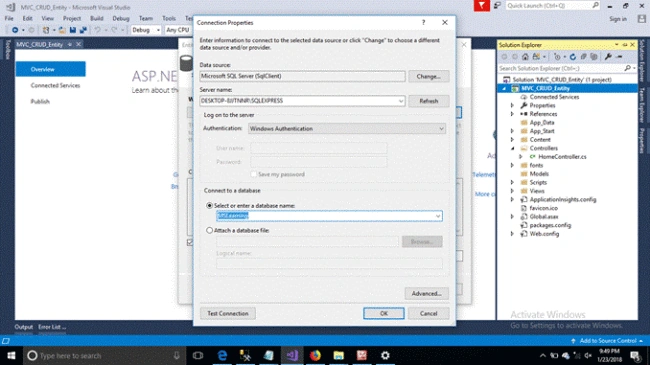This screenshot has width=650, height=365.
Task: Click Save icon in Visual Studio toolbar
Action: click(x=73, y=30)
